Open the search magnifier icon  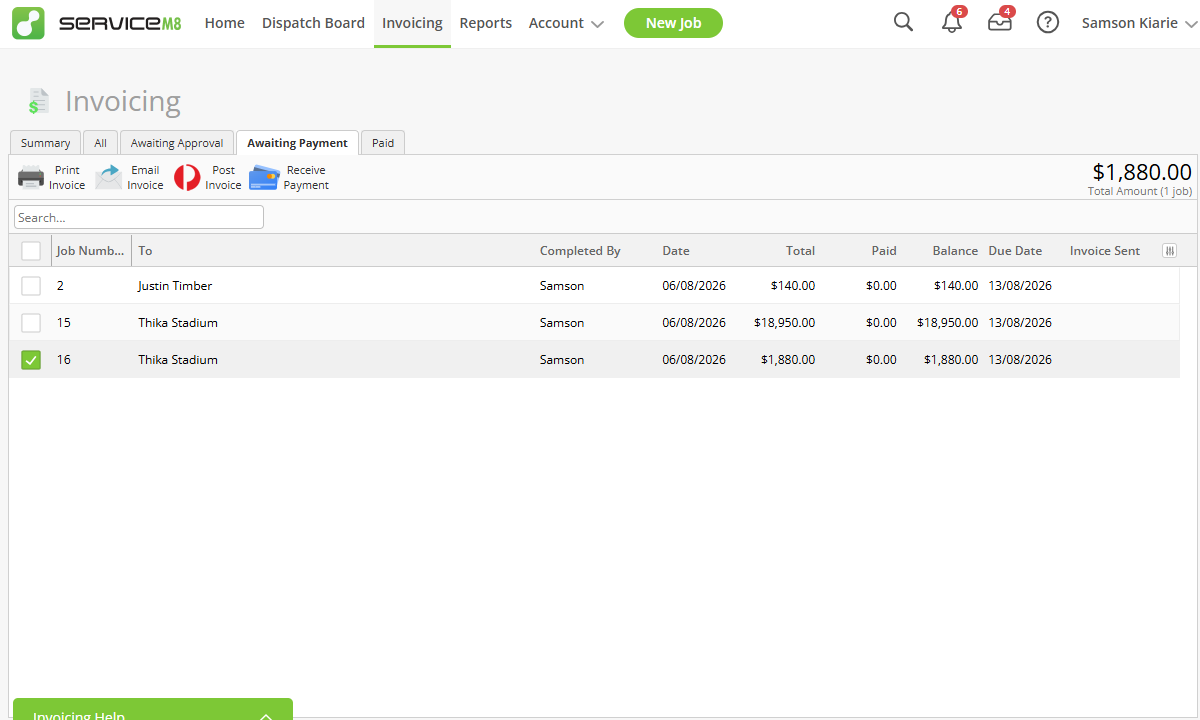tap(903, 22)
